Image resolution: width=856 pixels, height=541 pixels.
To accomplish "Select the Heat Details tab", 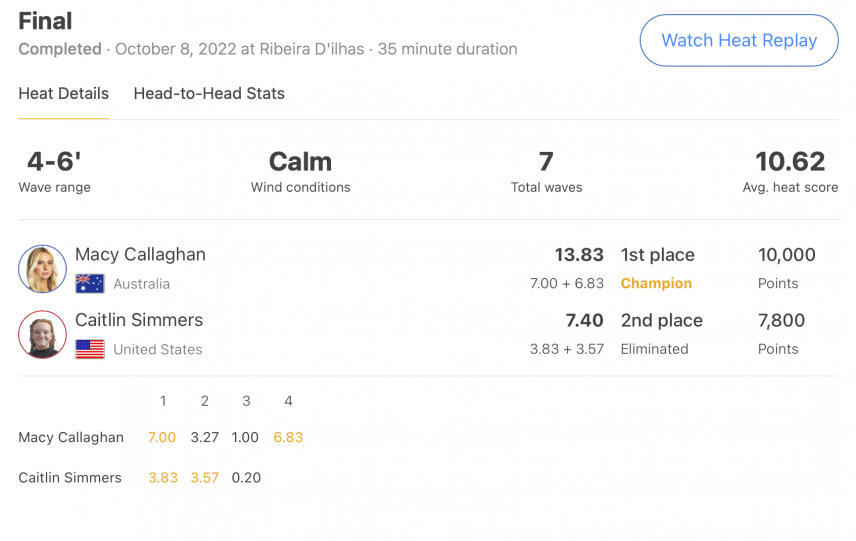I will click(x=63, y=93).
